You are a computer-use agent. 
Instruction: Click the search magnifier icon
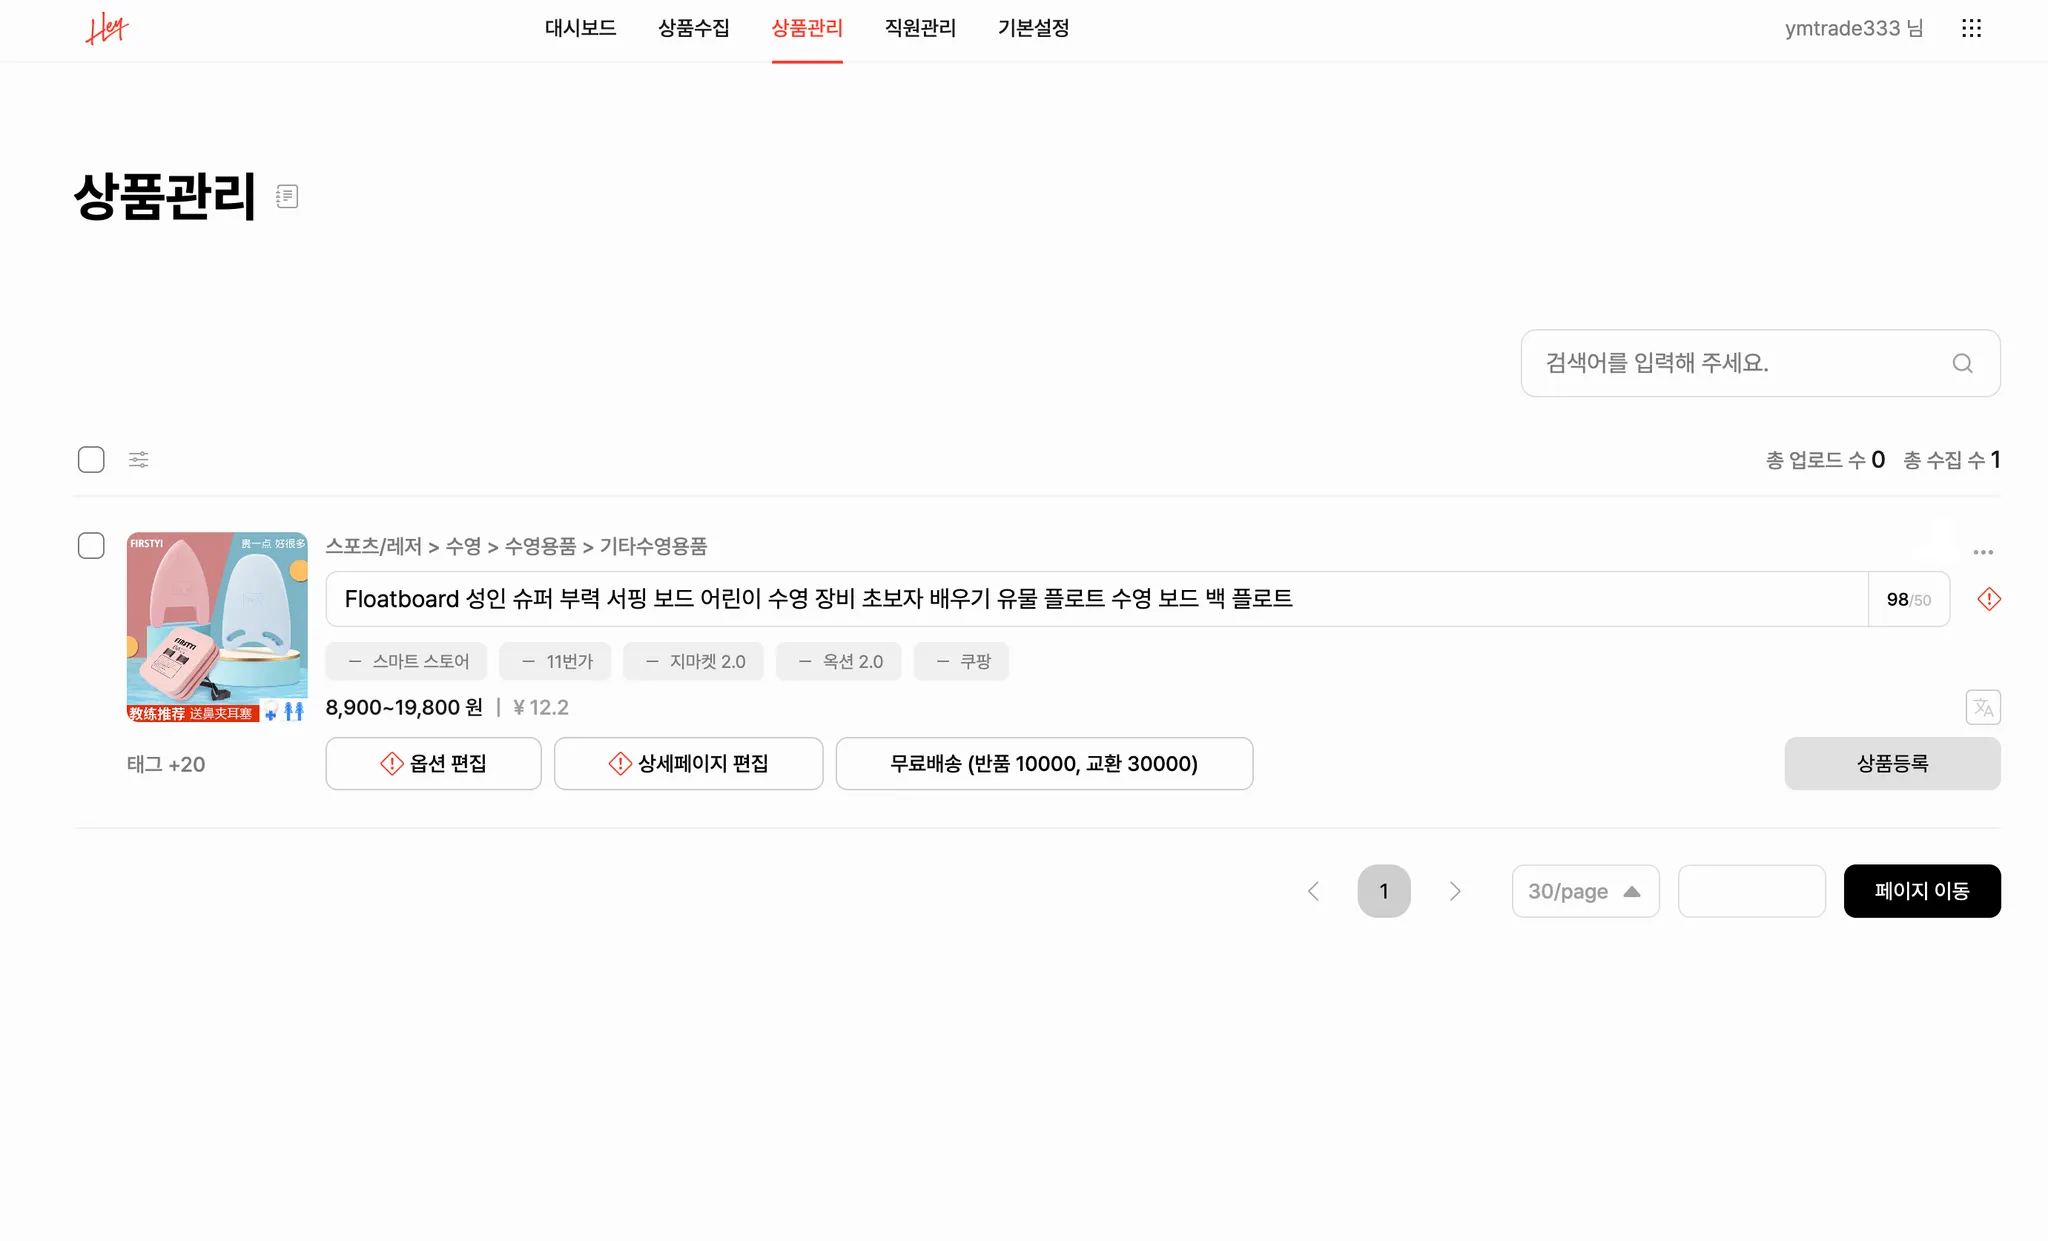click(1962, 363)
